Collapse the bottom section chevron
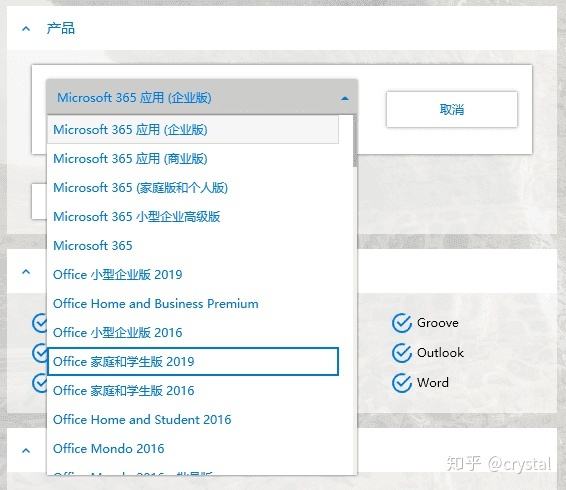The height and width of the screenshot is (490, 566). coord(26,450)
